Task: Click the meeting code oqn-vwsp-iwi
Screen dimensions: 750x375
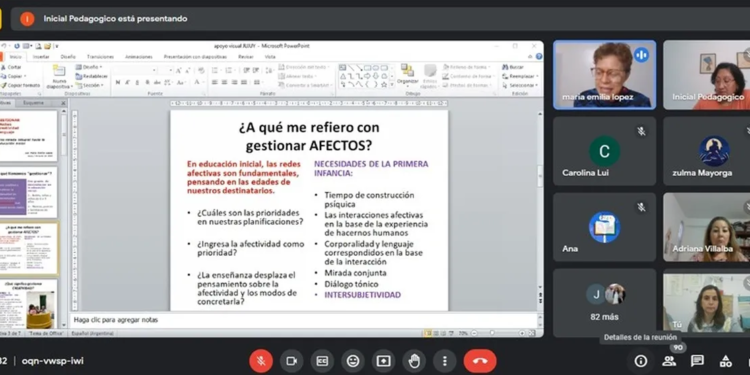Action: click(53, 361)
